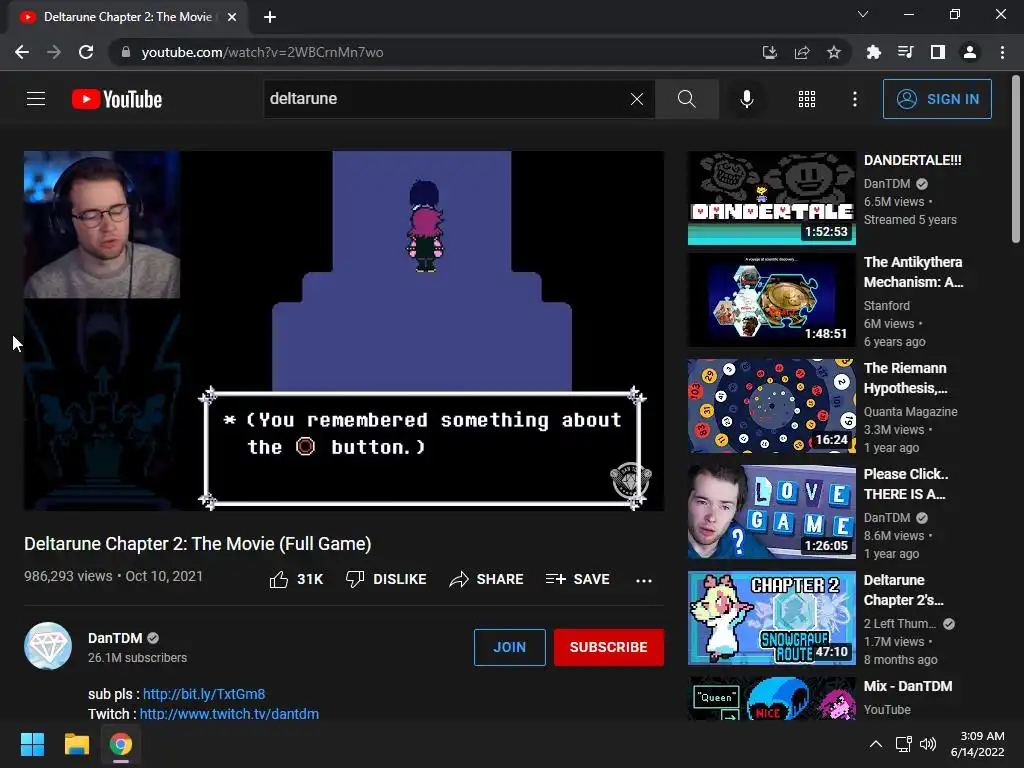This screenshot has height=768, width=1024.
Task: Close the Deltarune Chapter 2 tab
Action: point(232,17)
